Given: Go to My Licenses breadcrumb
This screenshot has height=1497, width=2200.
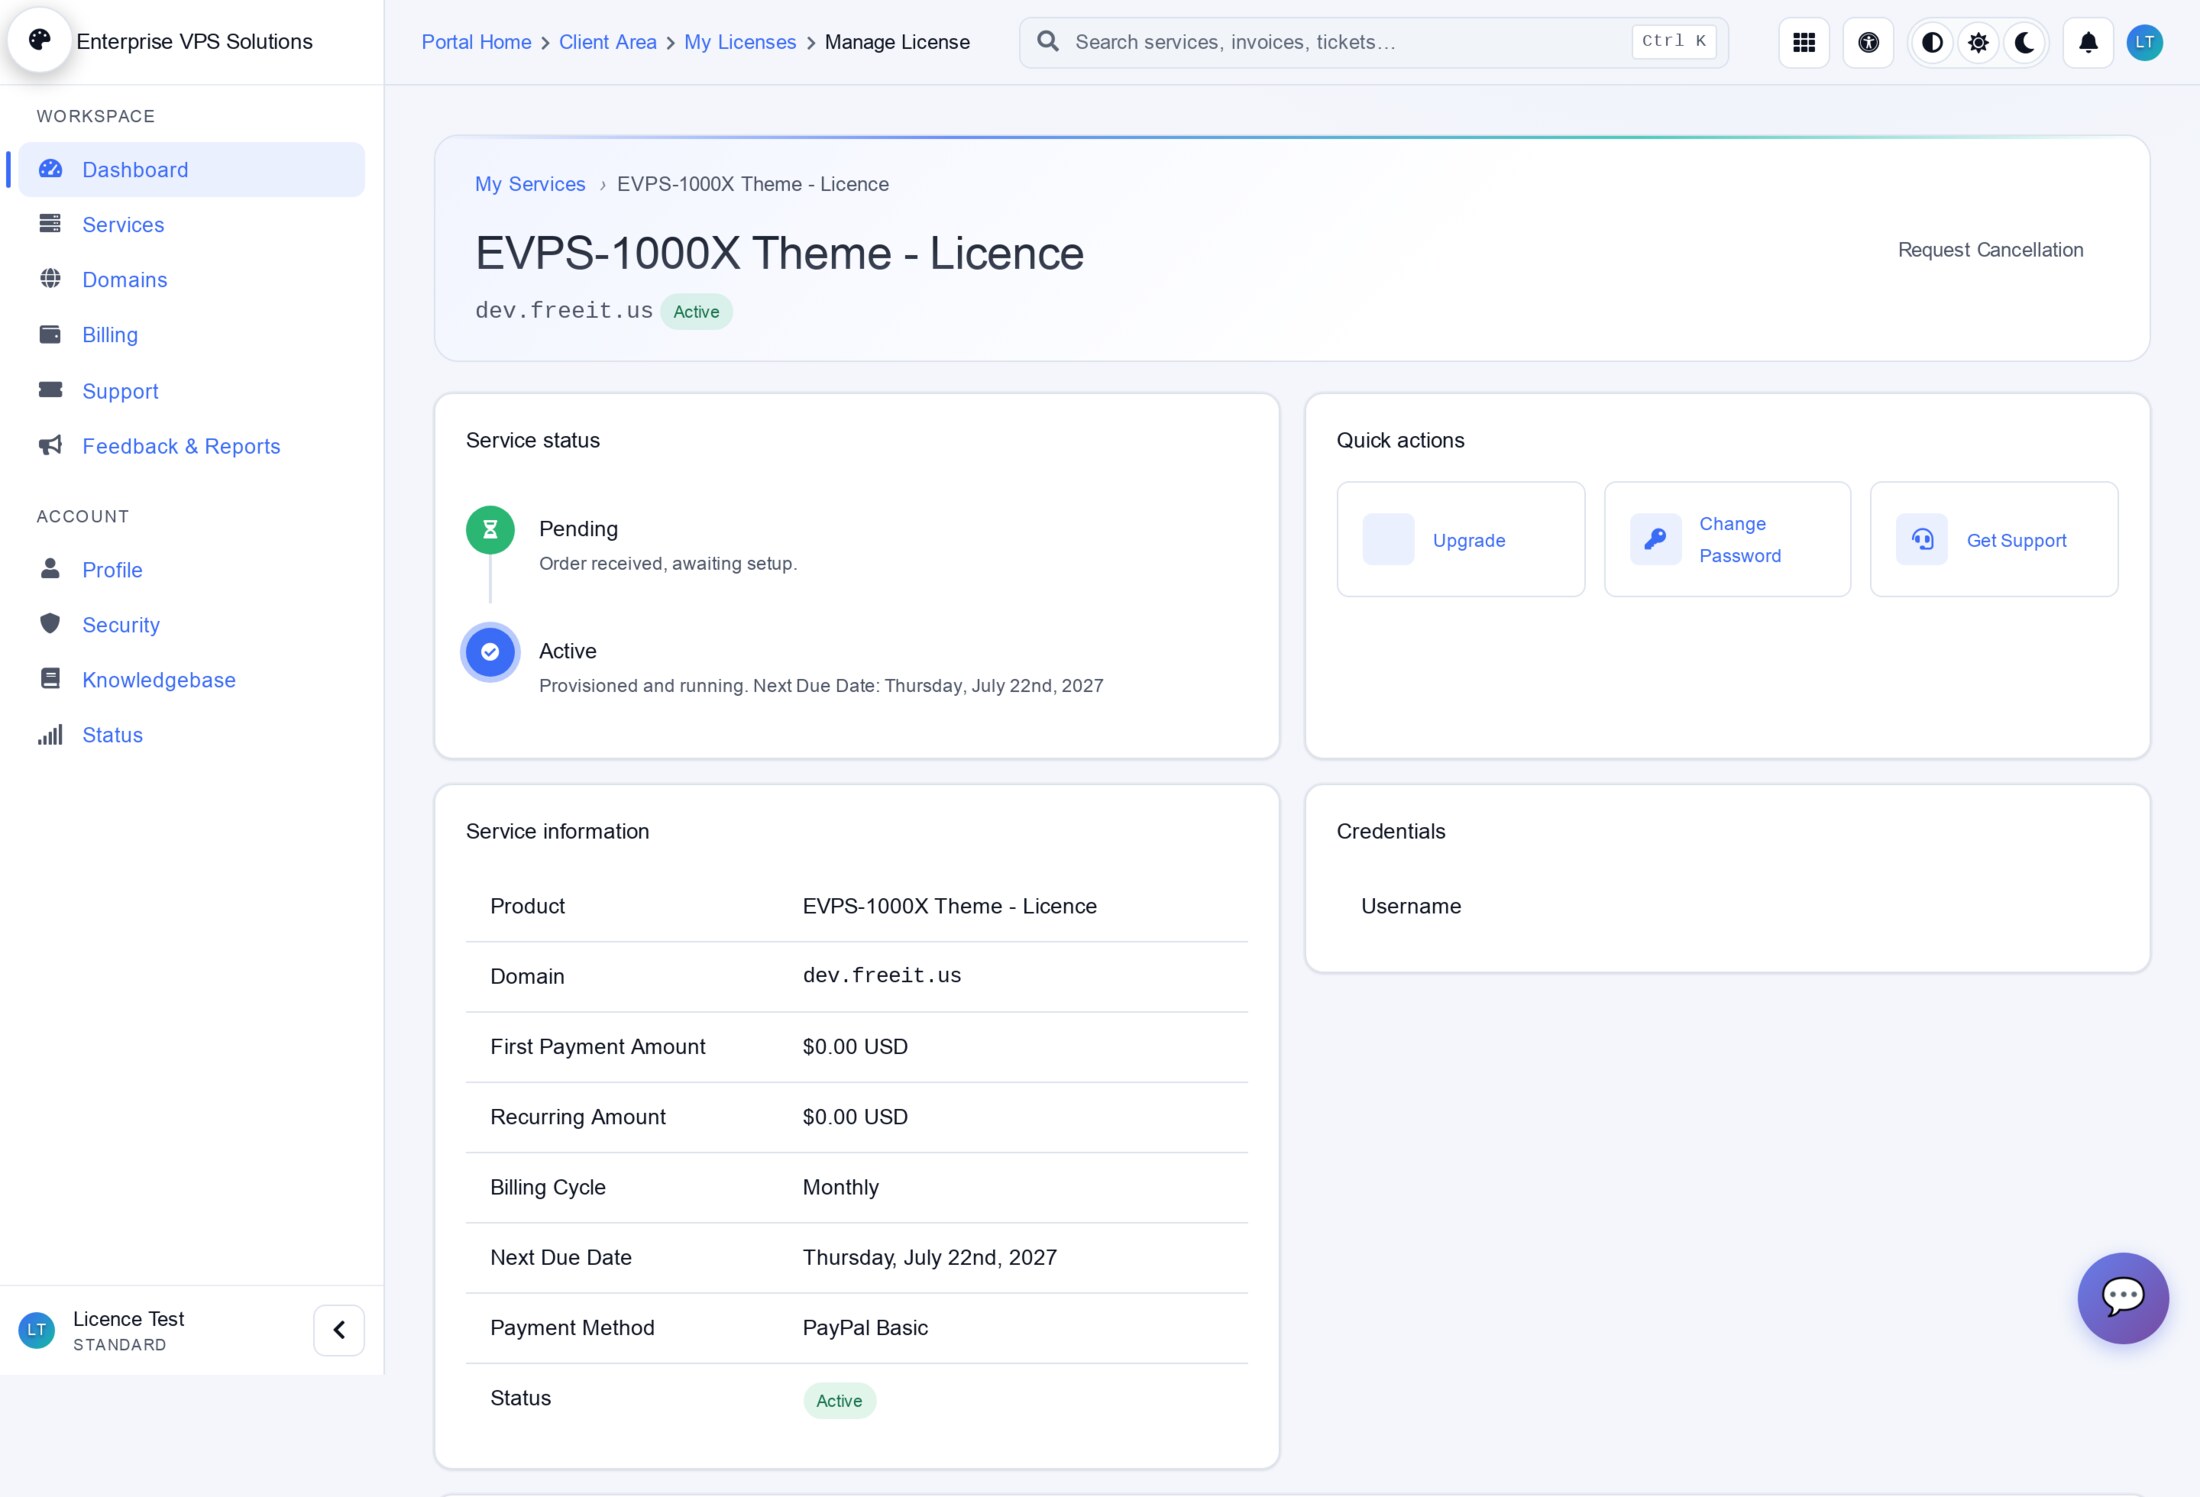Looking at the screenshot, I should 740,42.
